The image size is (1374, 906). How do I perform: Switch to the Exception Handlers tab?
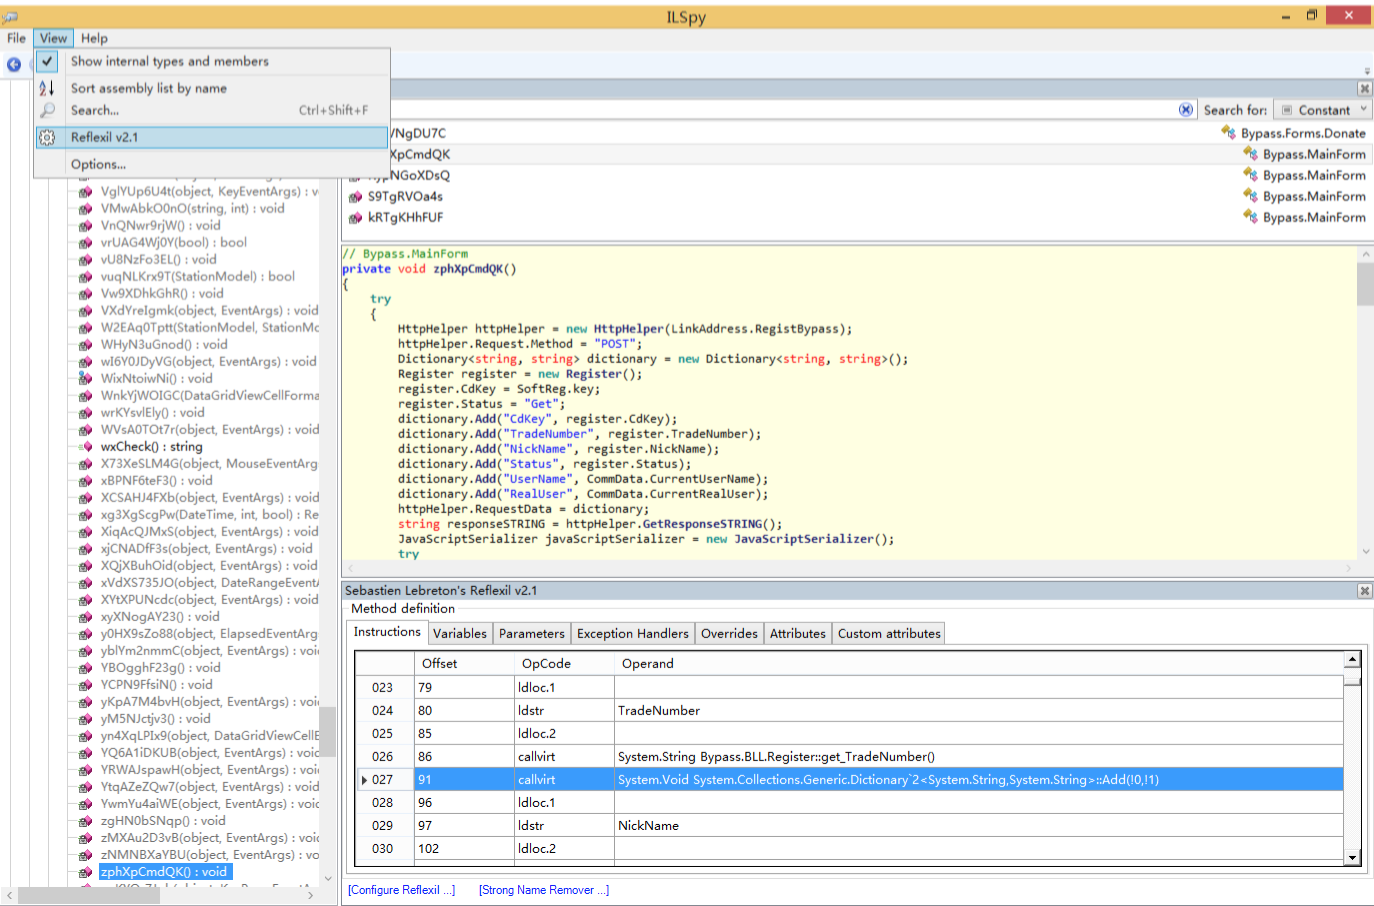click(632, 633)
